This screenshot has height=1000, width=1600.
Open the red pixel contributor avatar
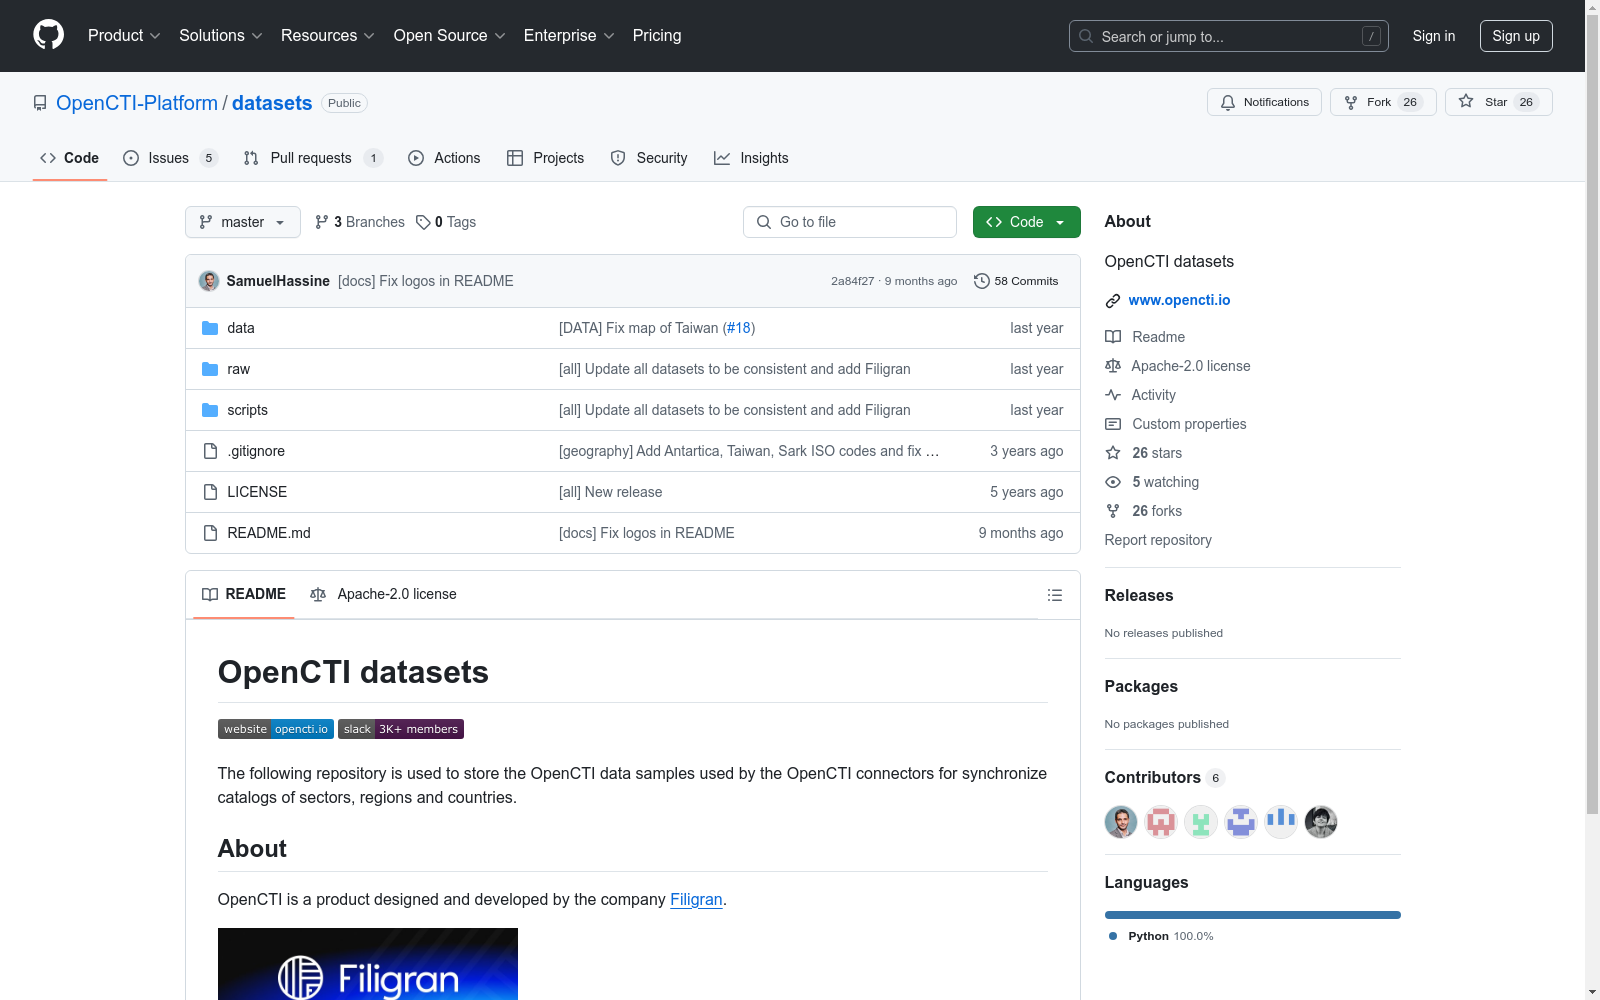[x=1161, y=822]
